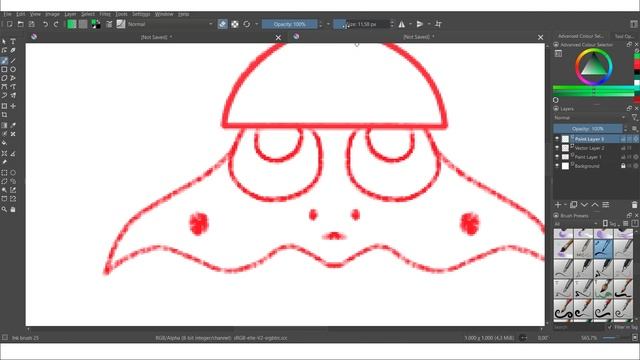Screen dimensions: 640x360
Task: Toggle the lock on the Background layer
Action: pyautogui.click(x=623, y=166)
